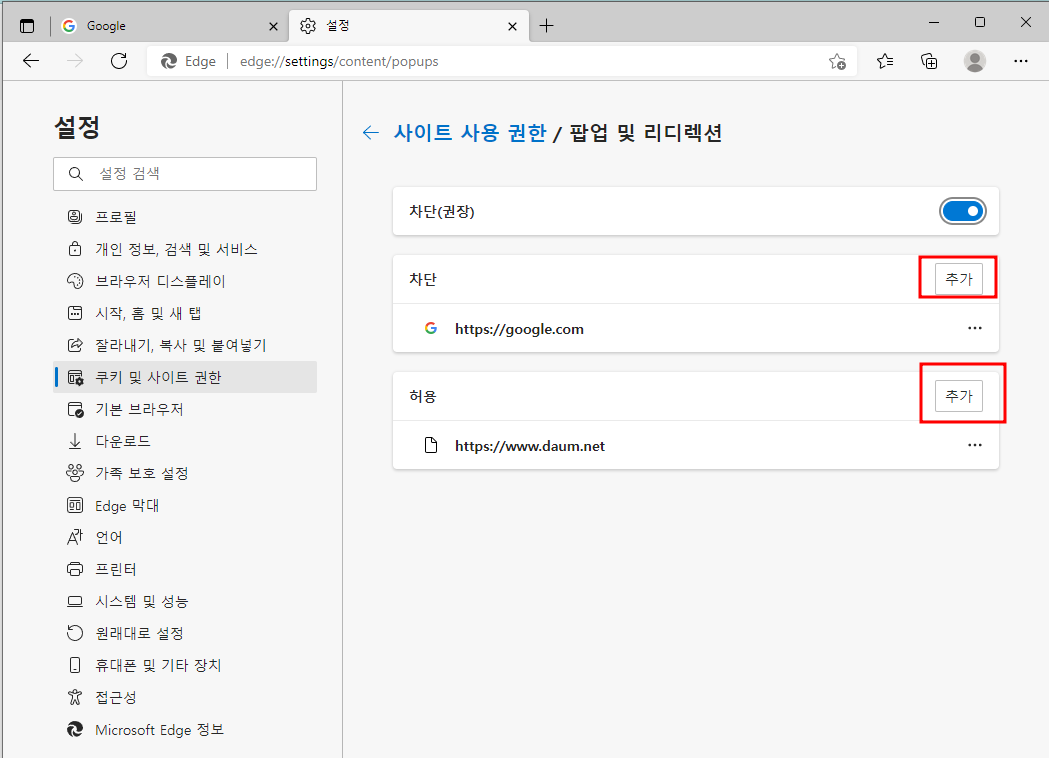This screenshot has height=758, width=1049.
Task: Open more options for https://www.daum.net entry
Action: (975, 445)
